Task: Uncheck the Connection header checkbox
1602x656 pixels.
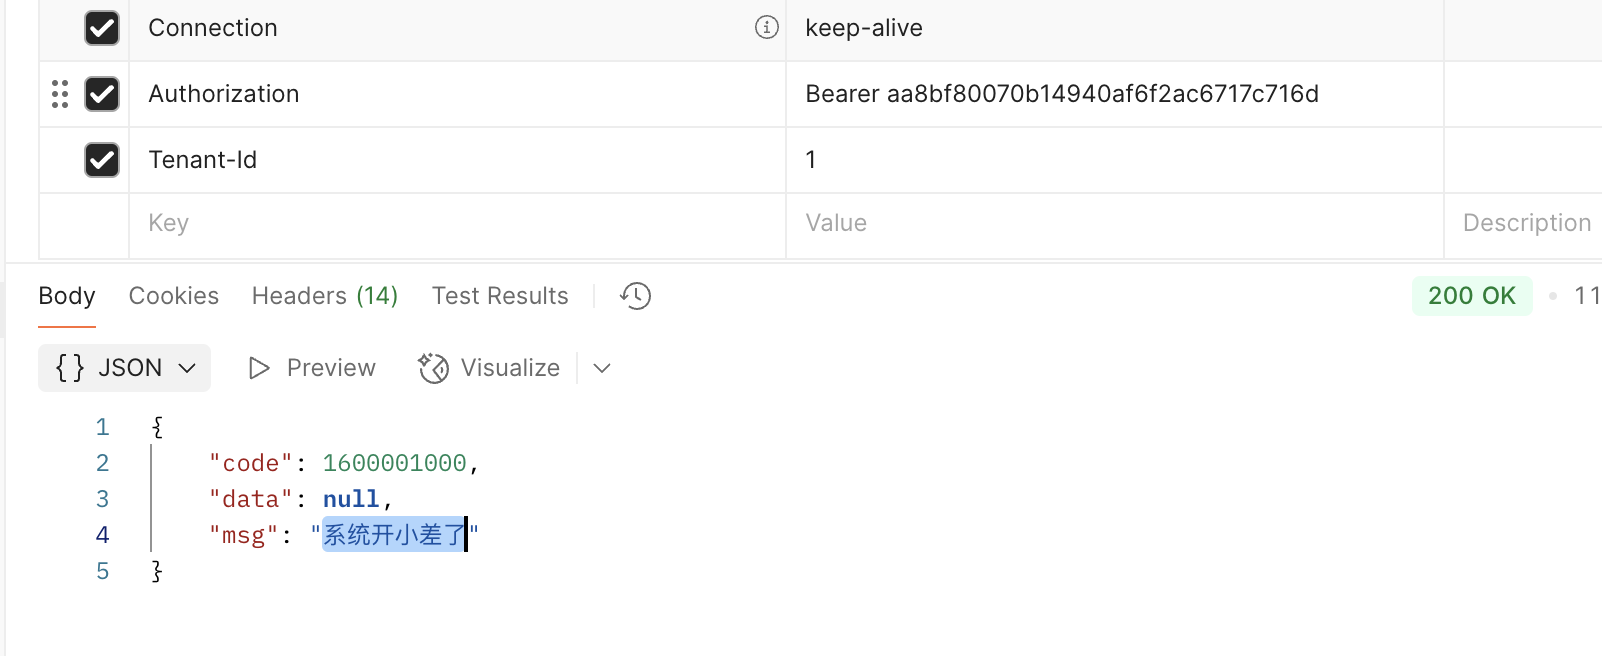Action: point(102,28)
